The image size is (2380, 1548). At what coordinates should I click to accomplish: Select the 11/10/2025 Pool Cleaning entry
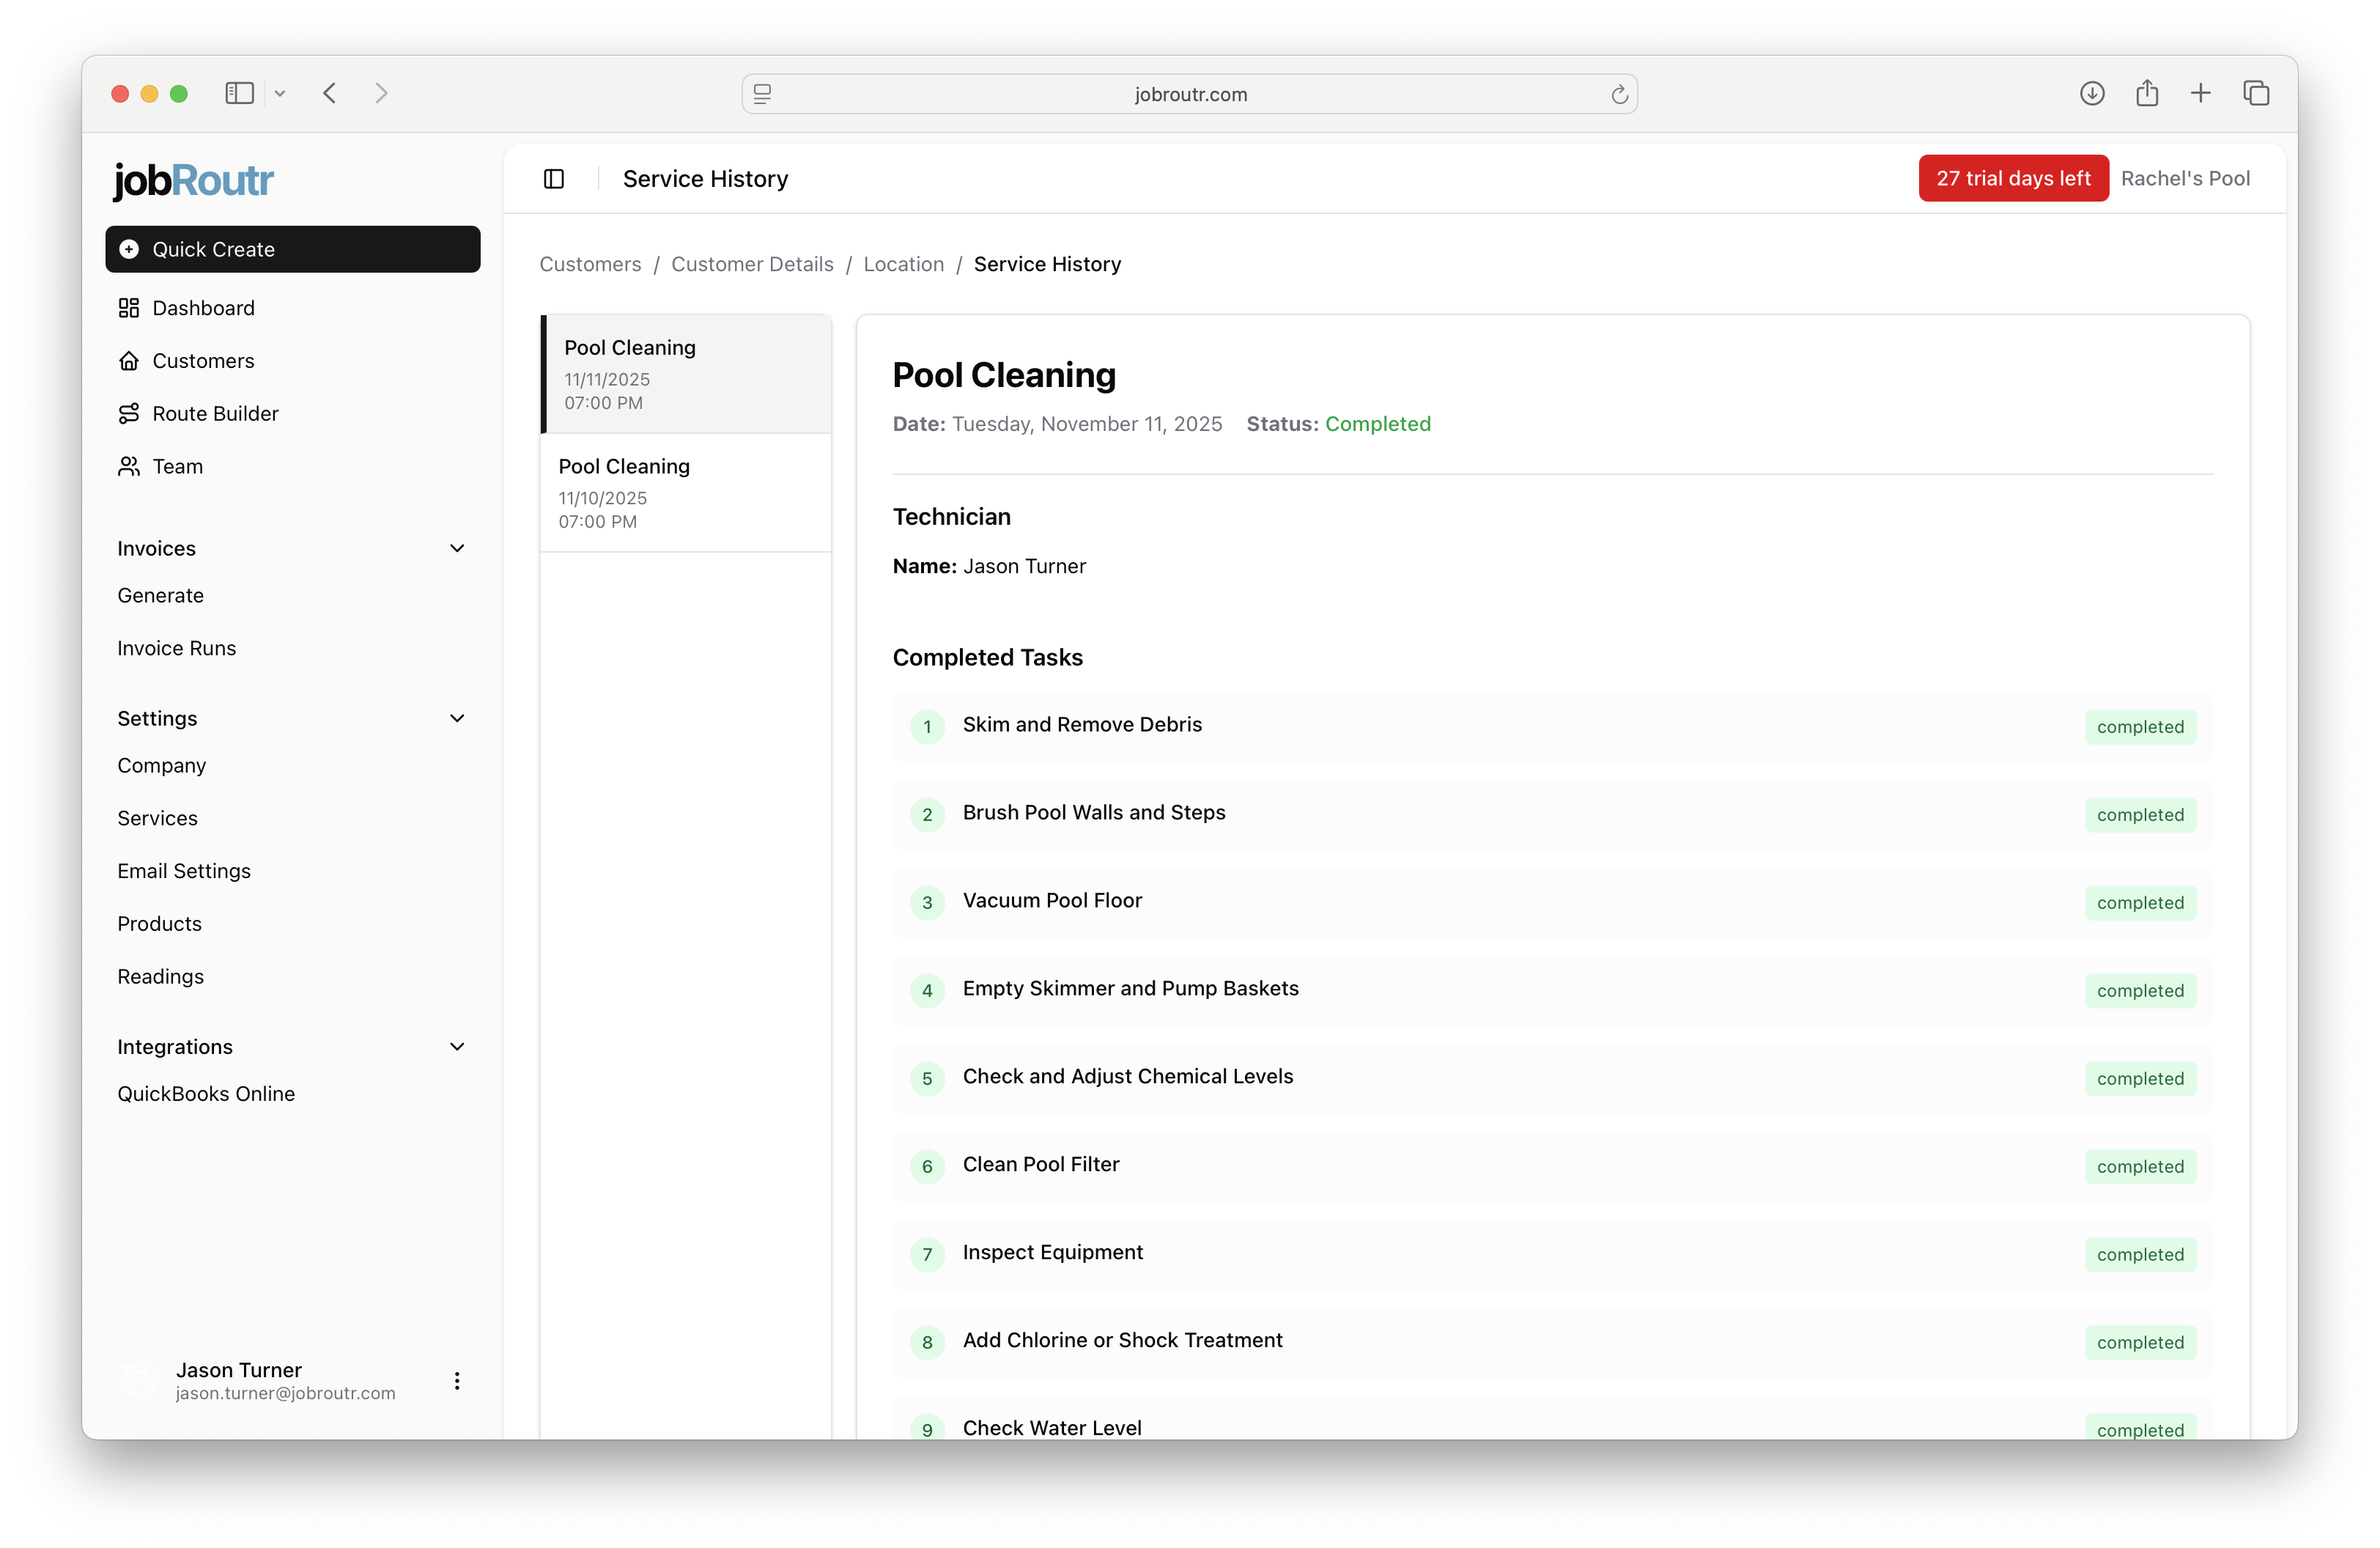685,493
